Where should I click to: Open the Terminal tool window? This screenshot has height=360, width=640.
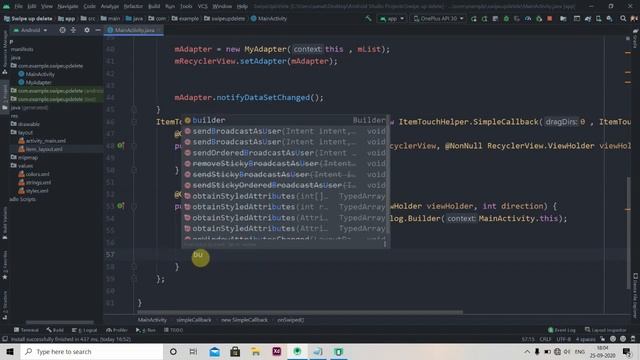pyautogui.click(x=26, y=330)
